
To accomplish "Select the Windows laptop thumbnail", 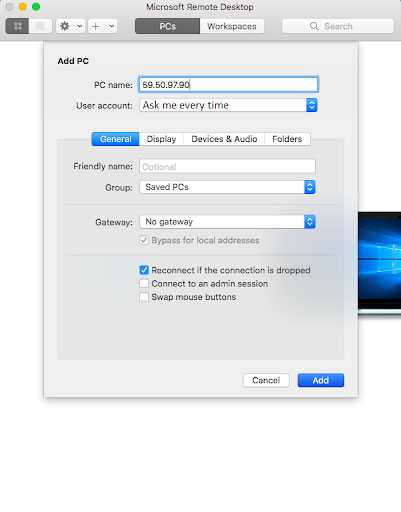I will tap(380, 263).
